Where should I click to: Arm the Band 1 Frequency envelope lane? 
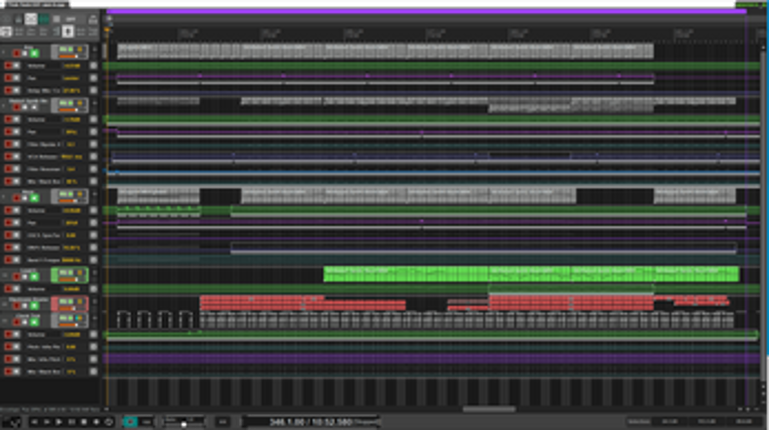(x=8, y=260)
